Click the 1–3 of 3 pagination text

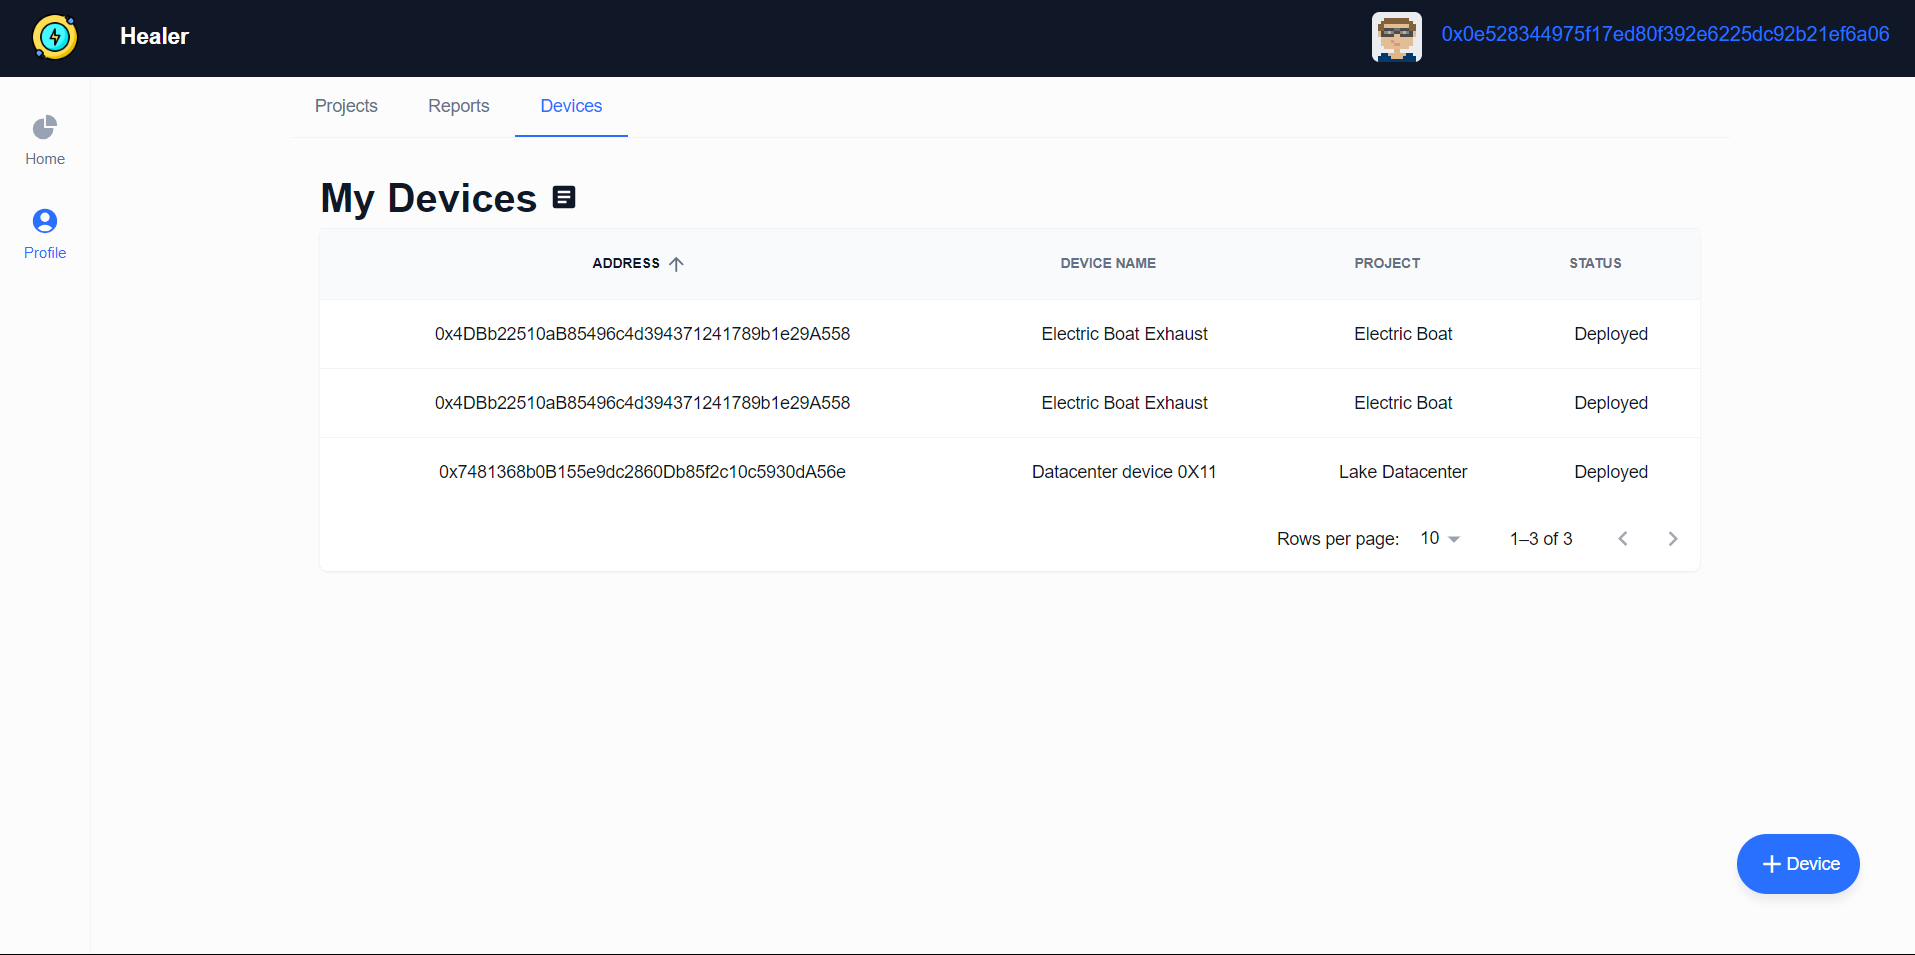(x=1541, y=539)
